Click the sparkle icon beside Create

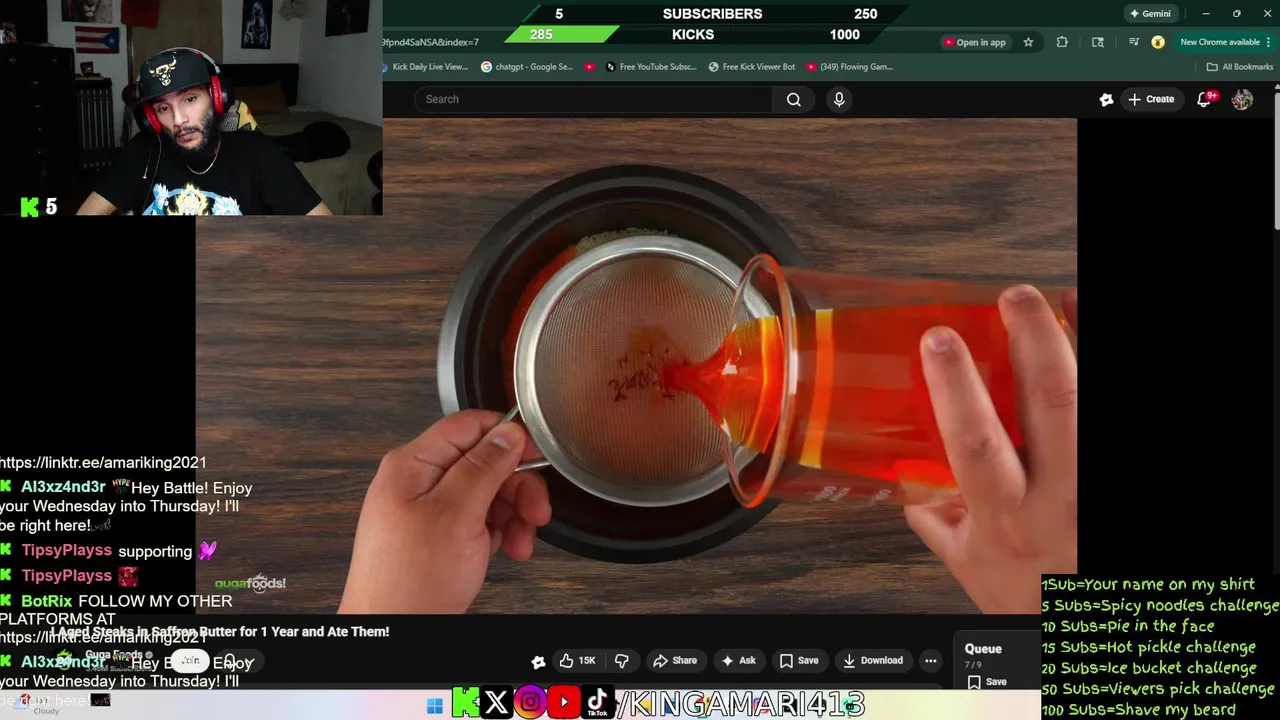(x=1106, y=99)
